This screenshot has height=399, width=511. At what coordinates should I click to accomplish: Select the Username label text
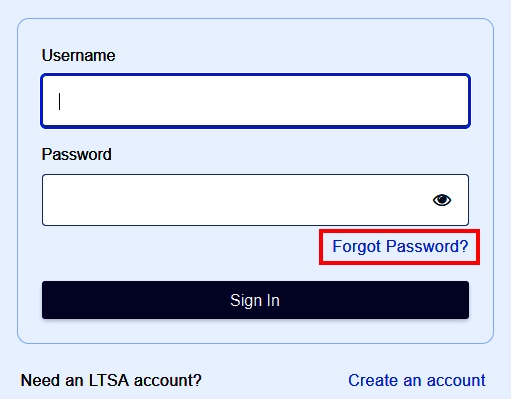pos(78,55)
